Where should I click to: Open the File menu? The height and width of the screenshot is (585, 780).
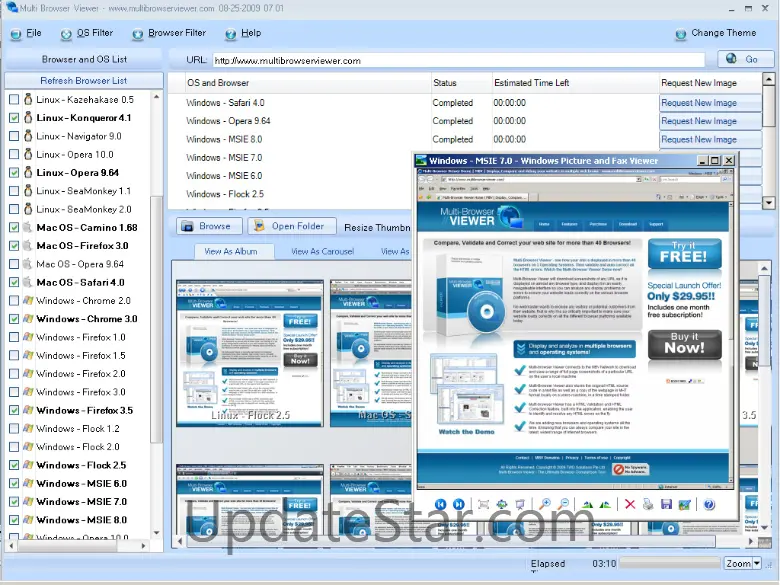(33, 33)
